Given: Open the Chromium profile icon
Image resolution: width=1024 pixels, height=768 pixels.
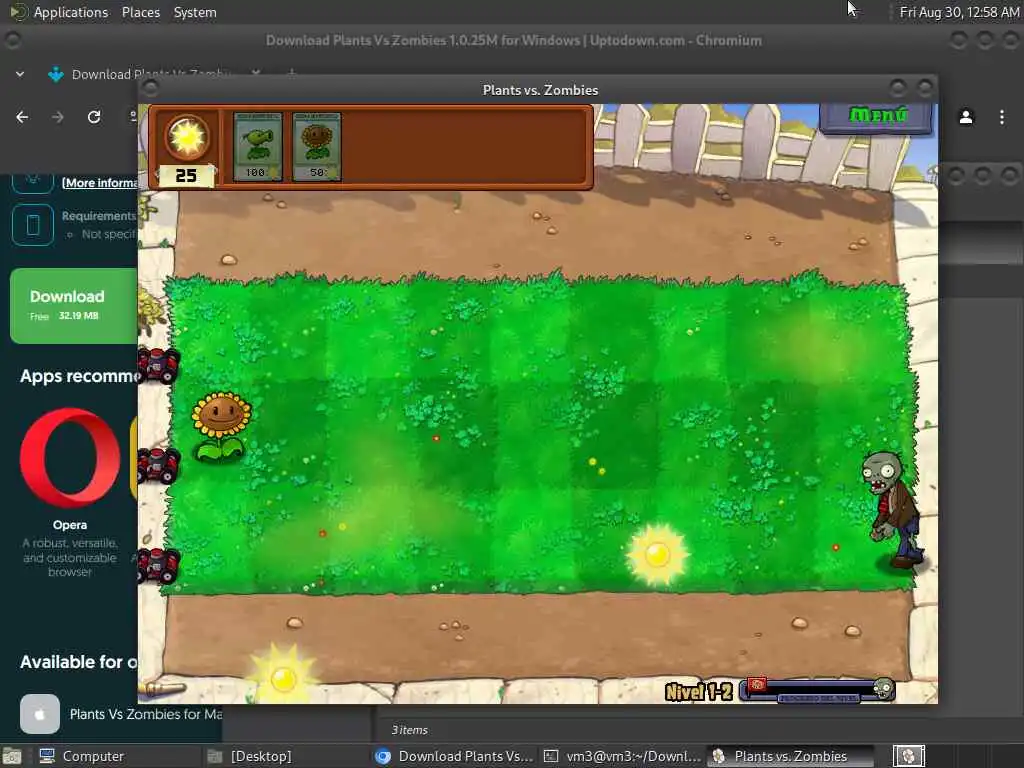Looking at the screenshot, I should pos(966,117).
